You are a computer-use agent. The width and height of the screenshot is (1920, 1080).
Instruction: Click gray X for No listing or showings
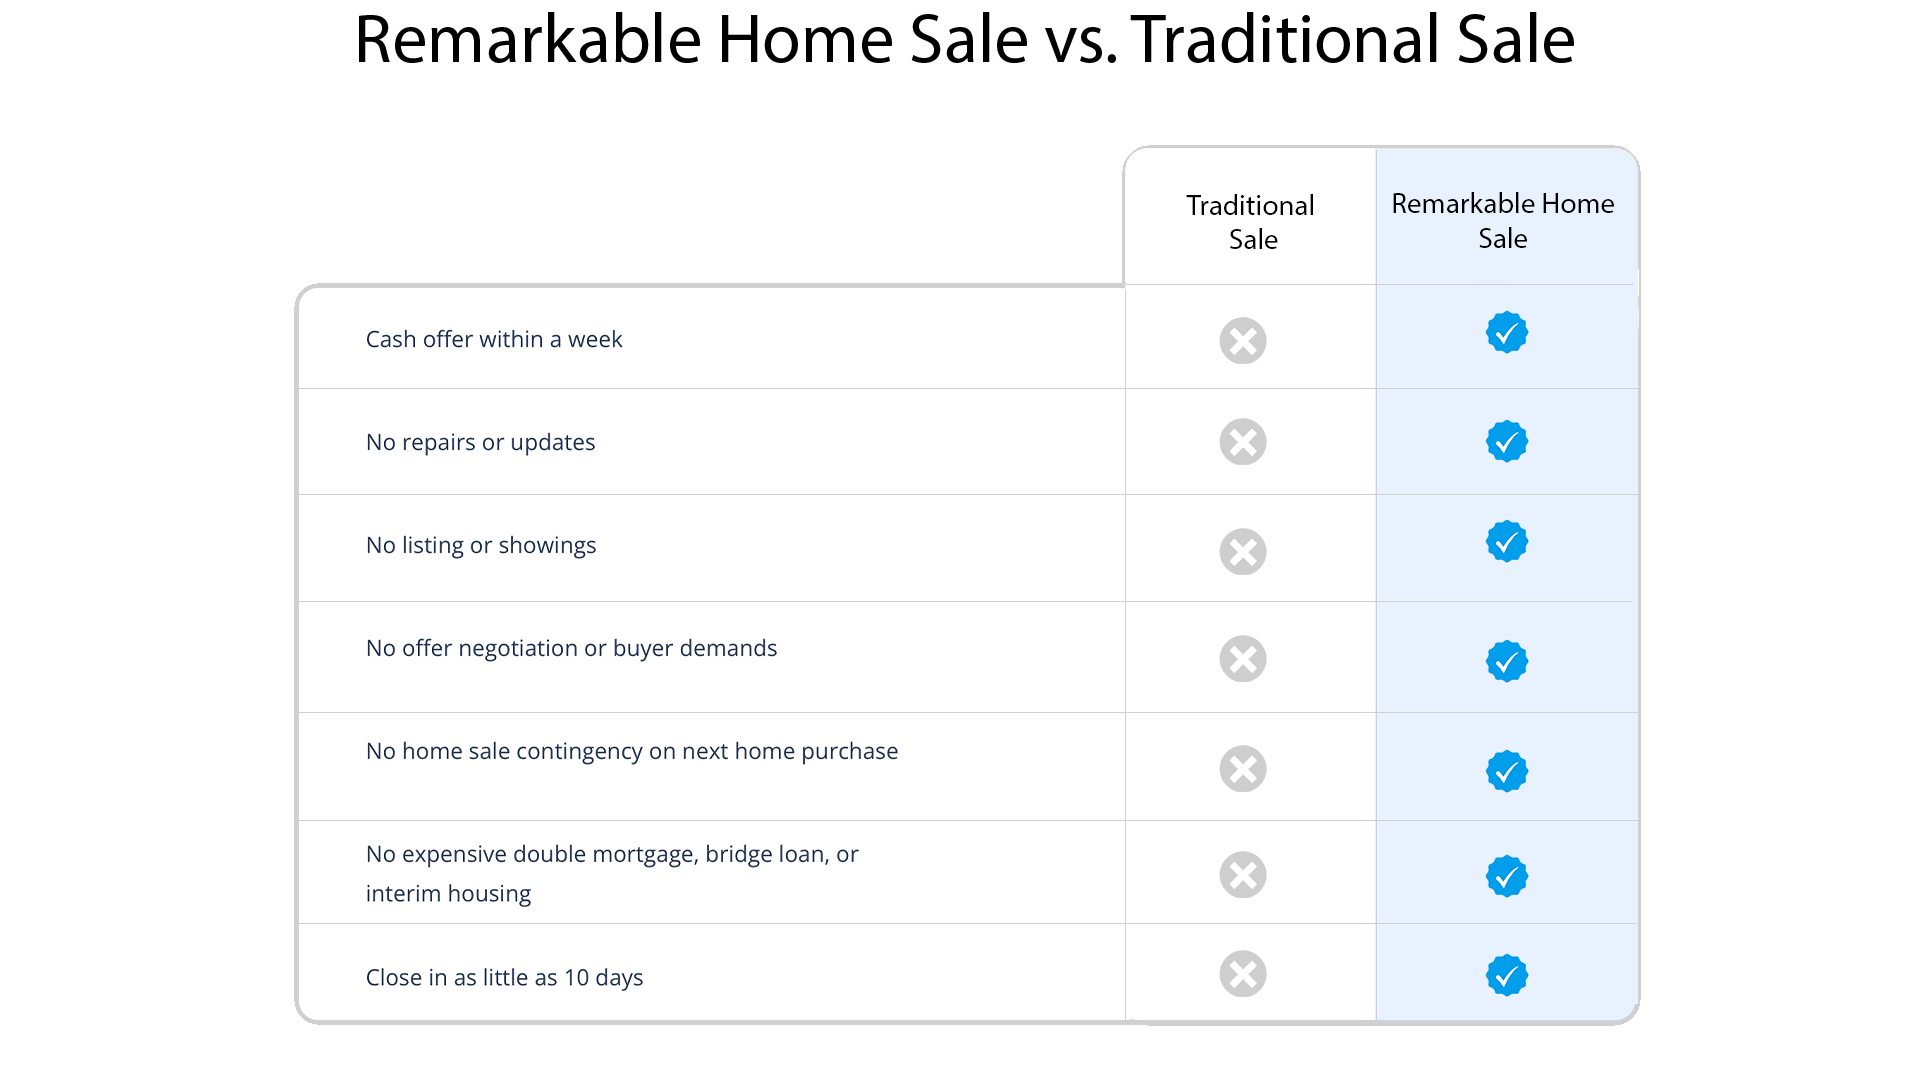tap(1243, 552)
